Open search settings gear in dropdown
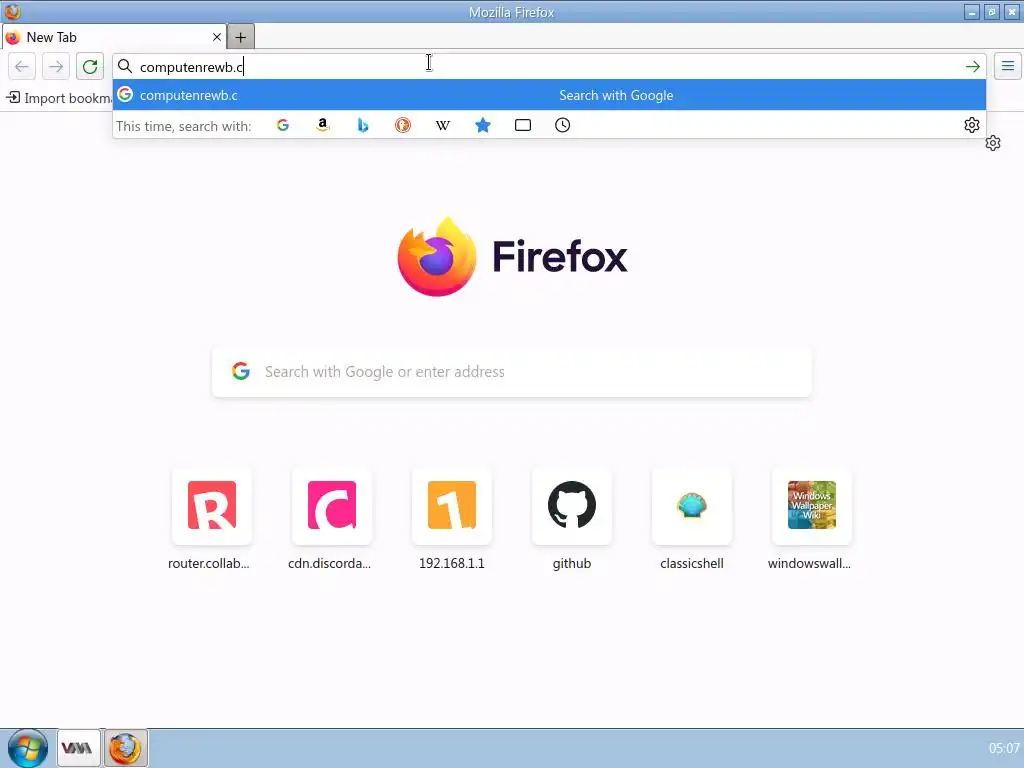Viewport: 1024px width, 768px height. click(x=972, y=125)
